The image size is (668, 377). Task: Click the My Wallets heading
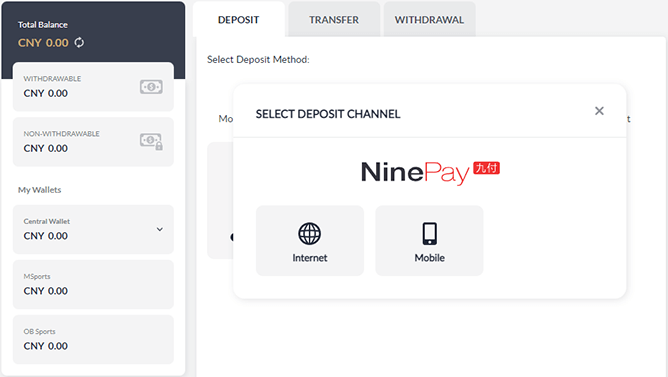[x=40, y=190]
